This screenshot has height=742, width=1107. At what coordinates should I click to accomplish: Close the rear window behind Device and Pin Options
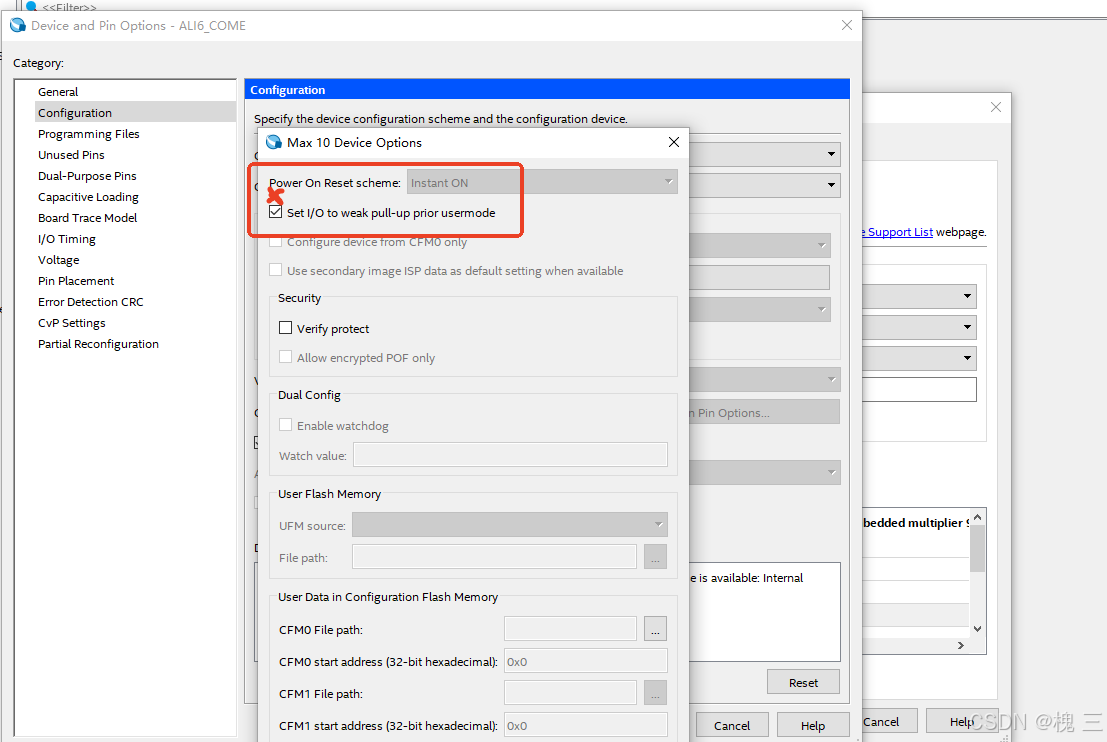coord(995,107)
